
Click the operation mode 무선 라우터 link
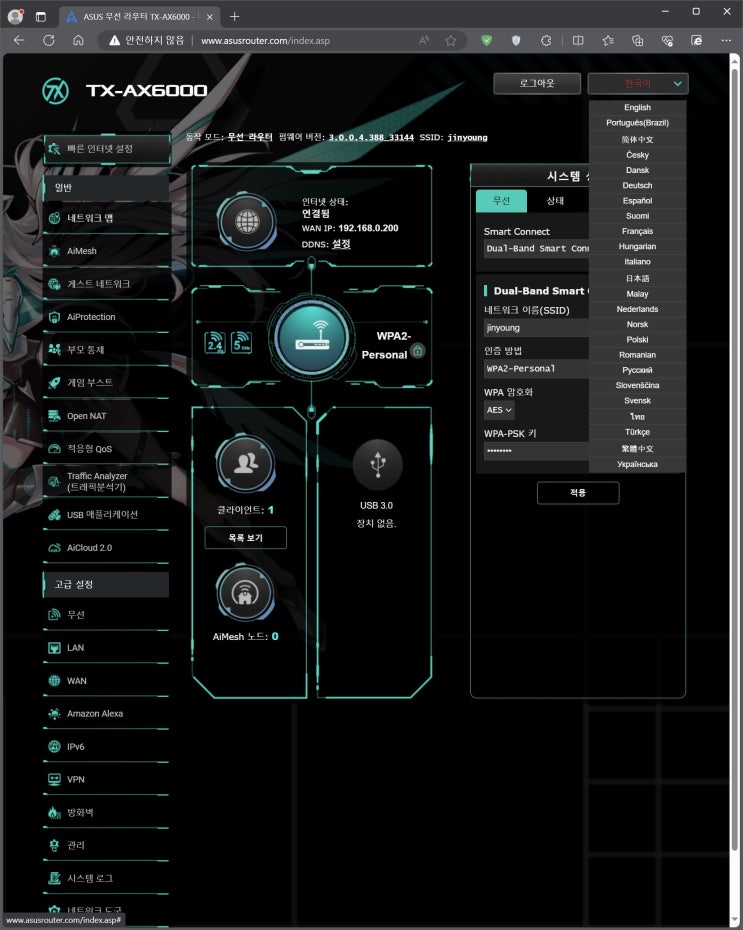250,137
